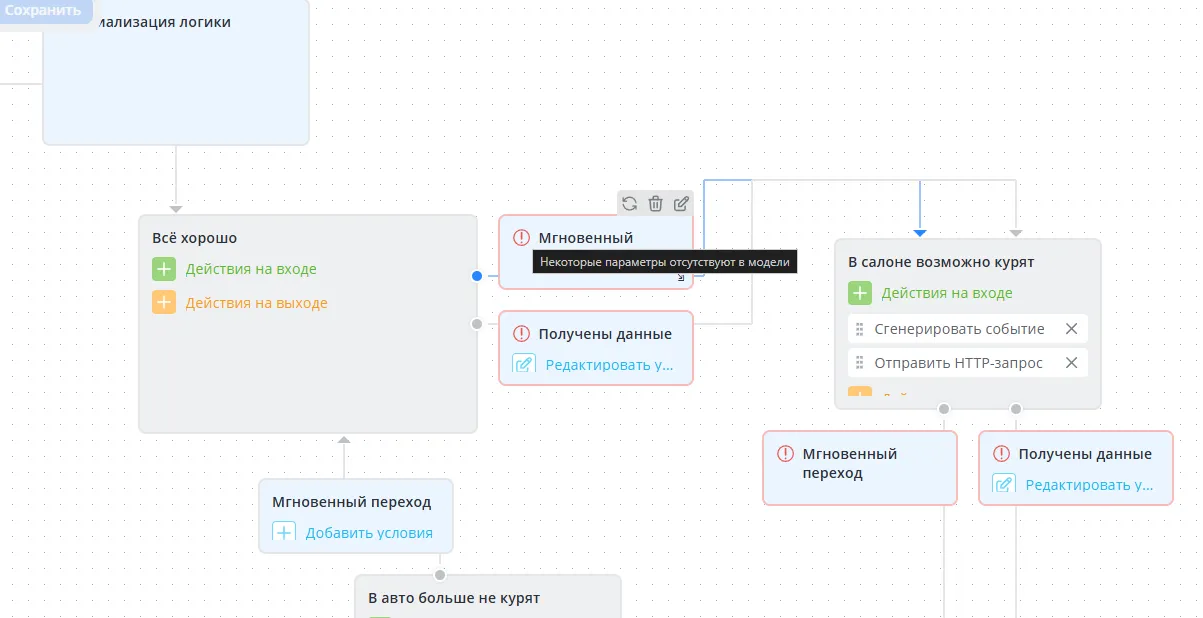The width and height of the screenshot is (1203, 618).
Task: Select the В авто больше не курят state
Action: pos(454,598)
